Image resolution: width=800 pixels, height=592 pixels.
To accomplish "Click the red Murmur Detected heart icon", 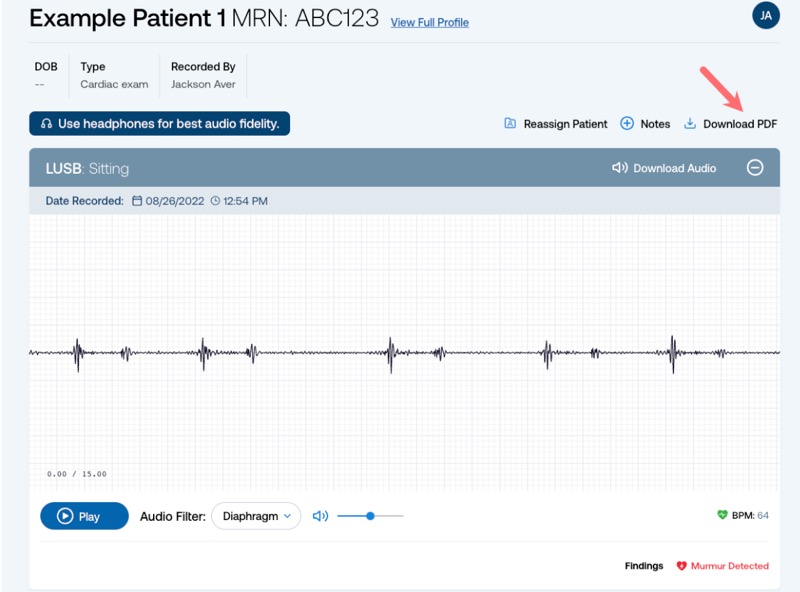I will point(681,565).
